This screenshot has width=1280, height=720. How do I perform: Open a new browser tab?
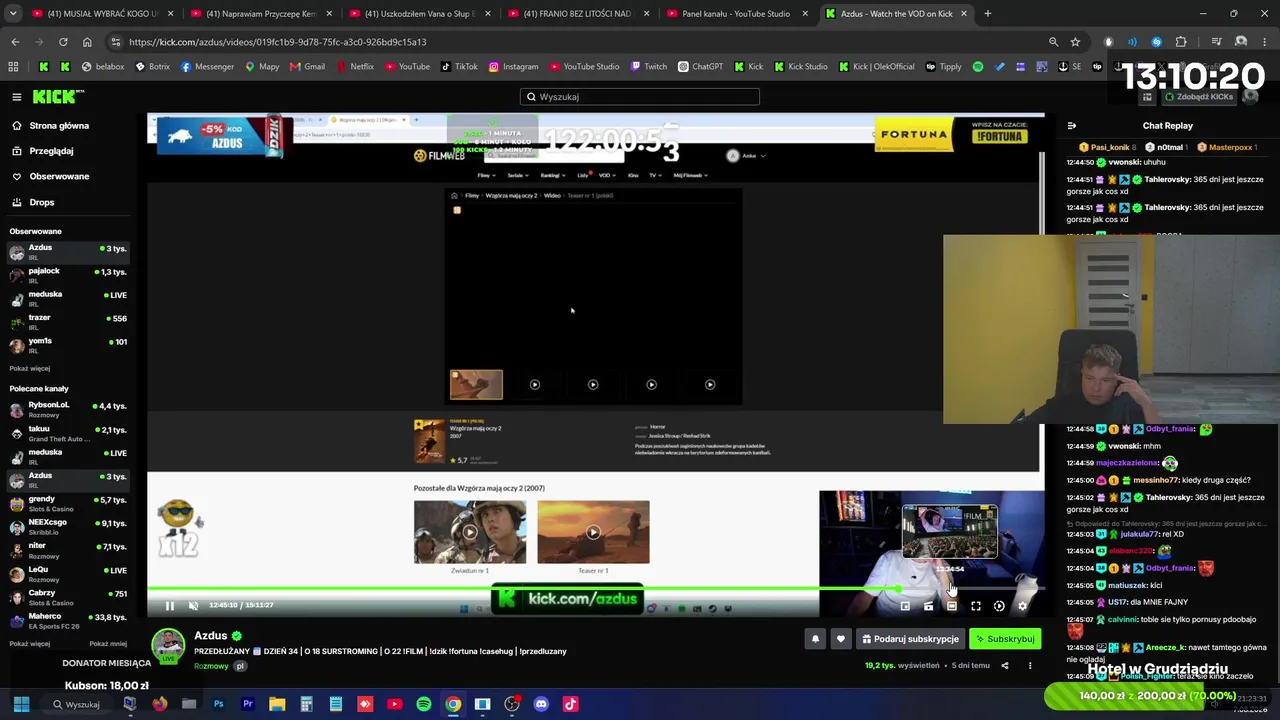[988, 14]
